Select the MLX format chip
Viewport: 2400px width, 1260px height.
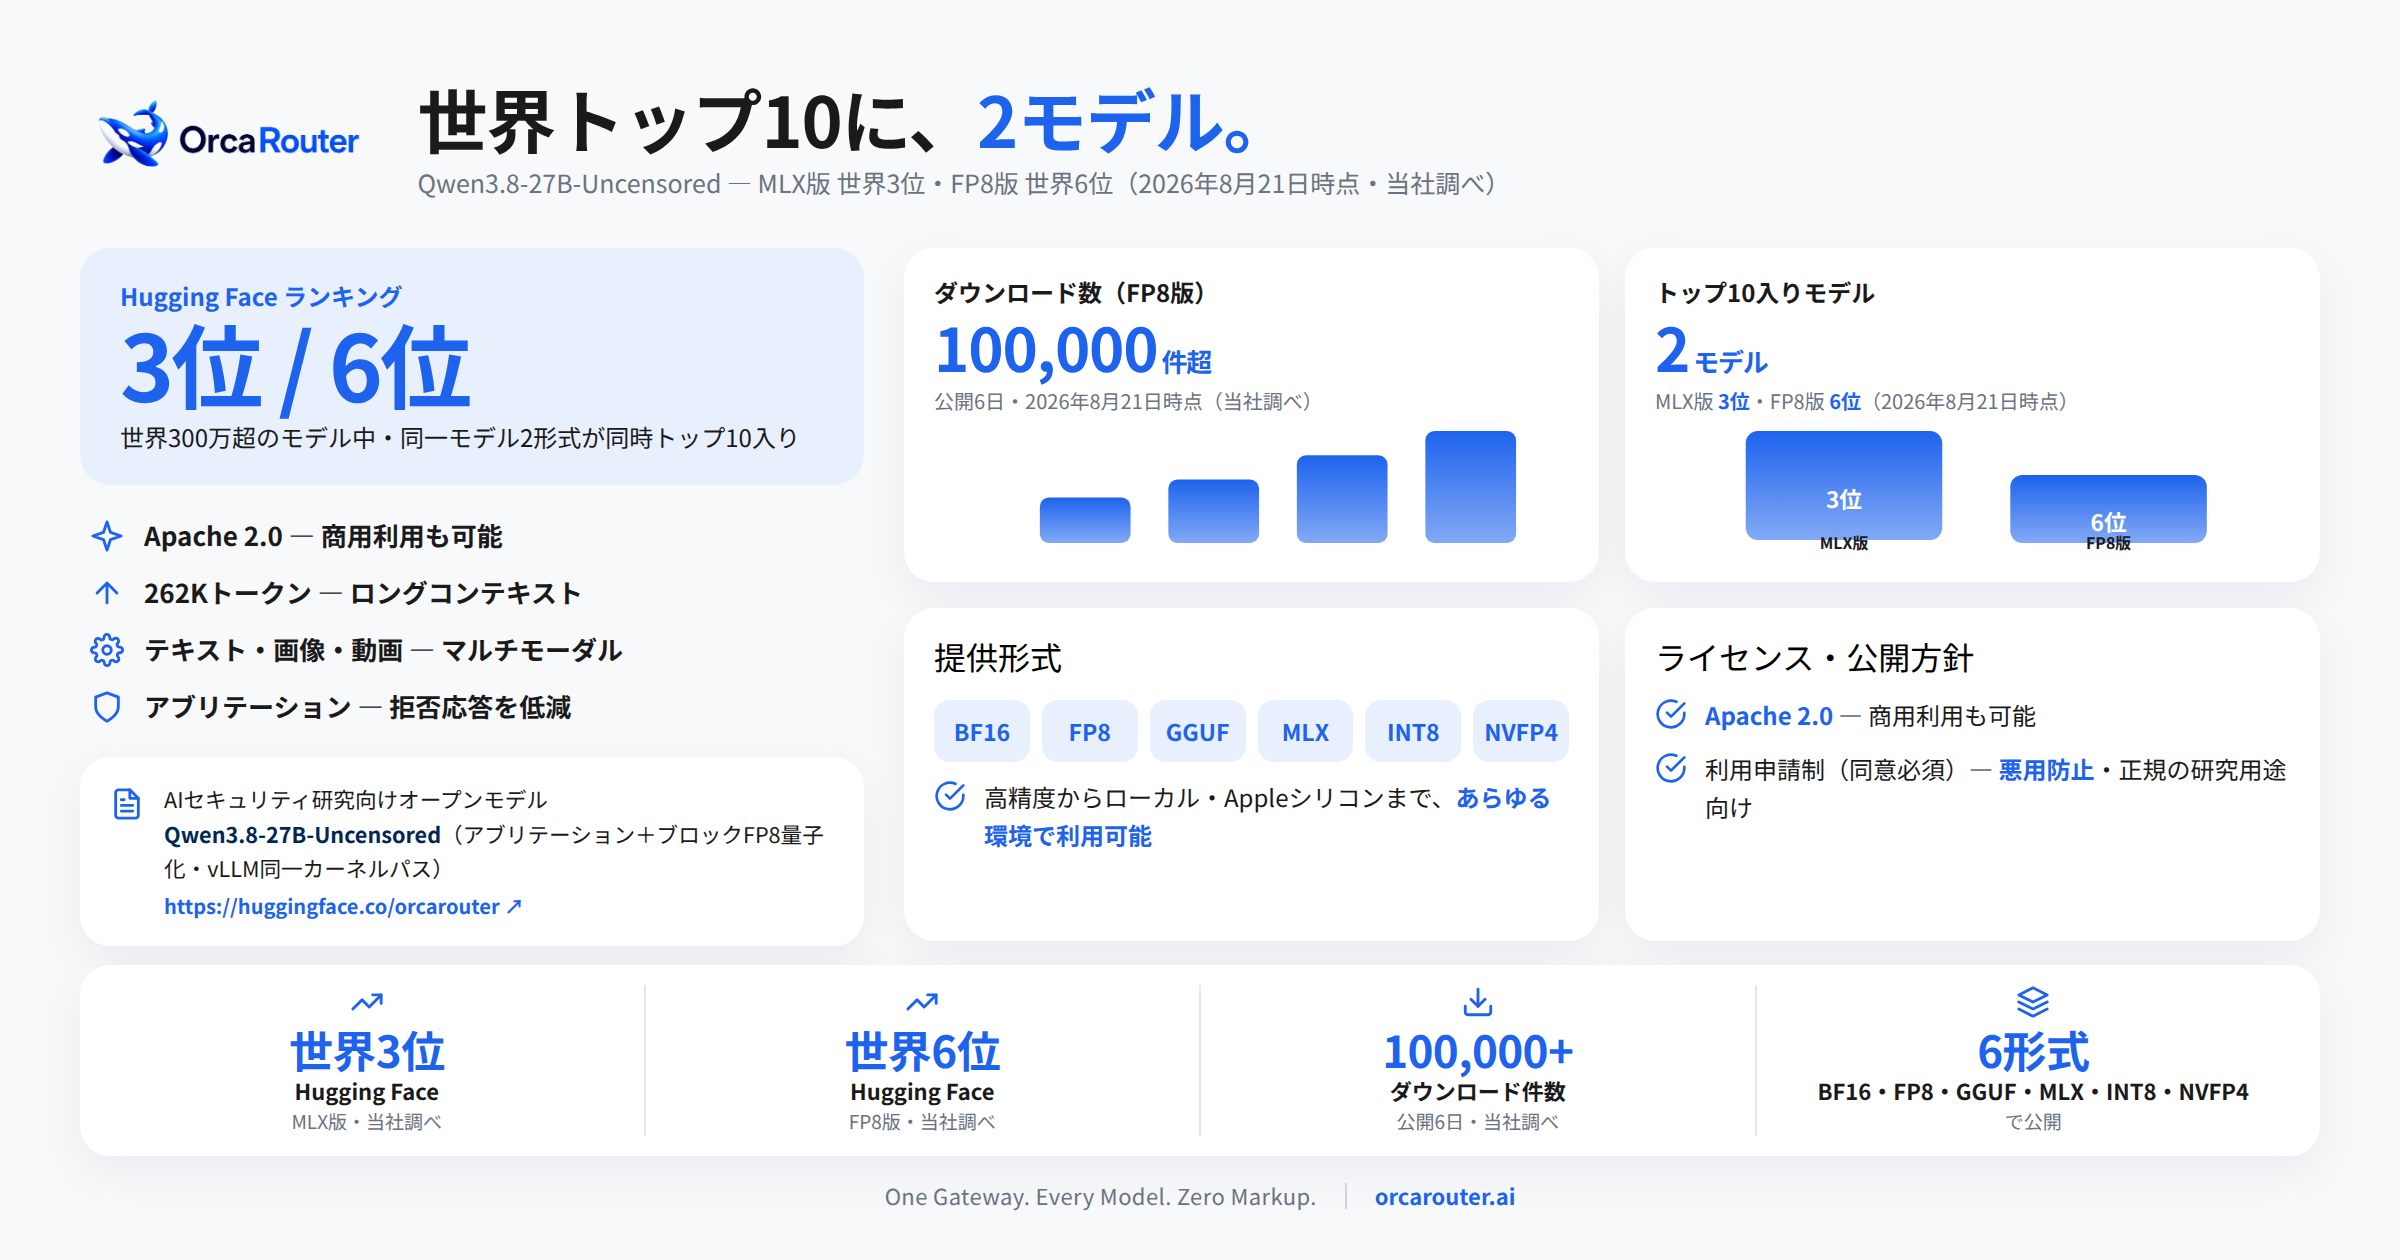pyautogui.click(x=1305, y=732)
